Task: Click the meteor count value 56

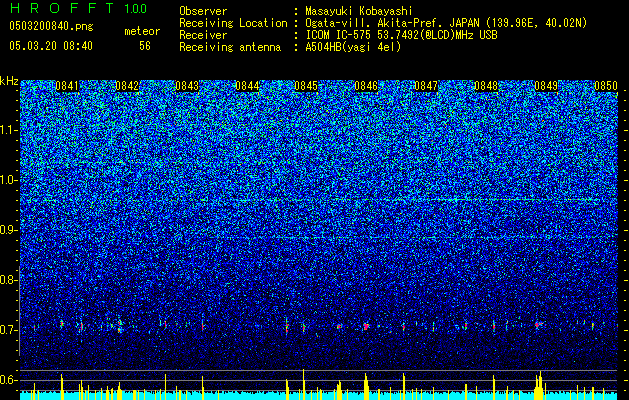Action: [145, 46]
